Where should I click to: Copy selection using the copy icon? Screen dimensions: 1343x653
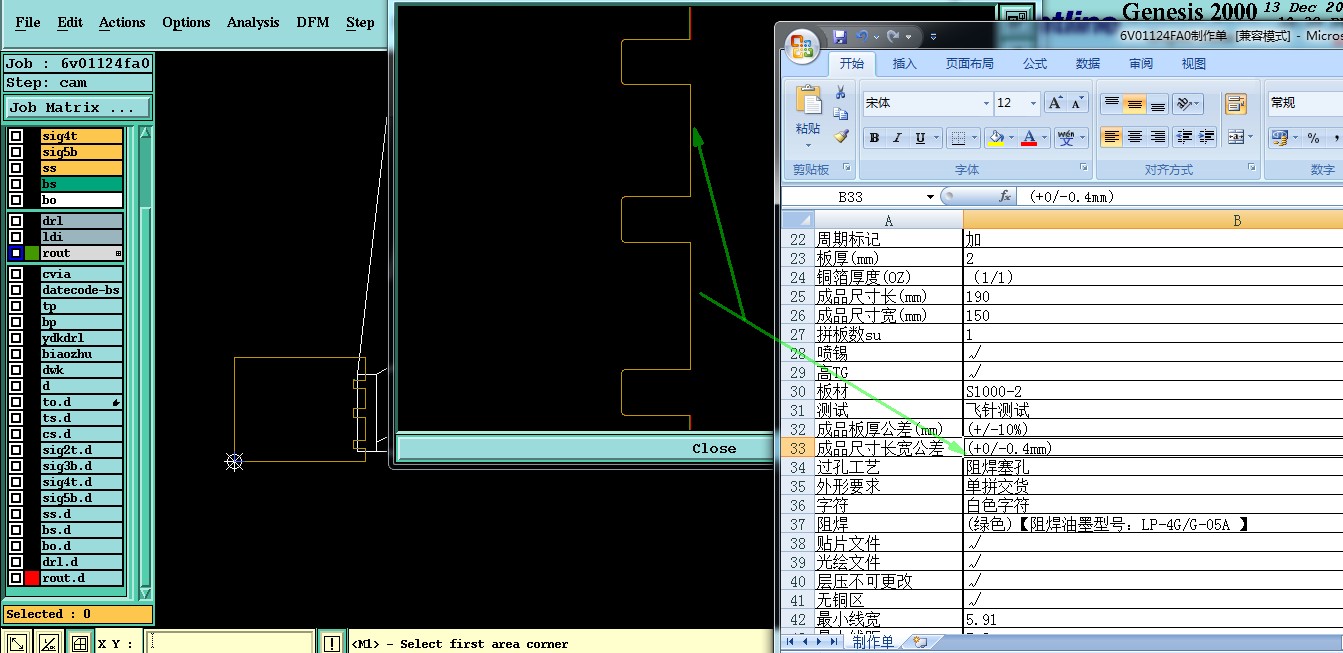click(x=841, y=114)
